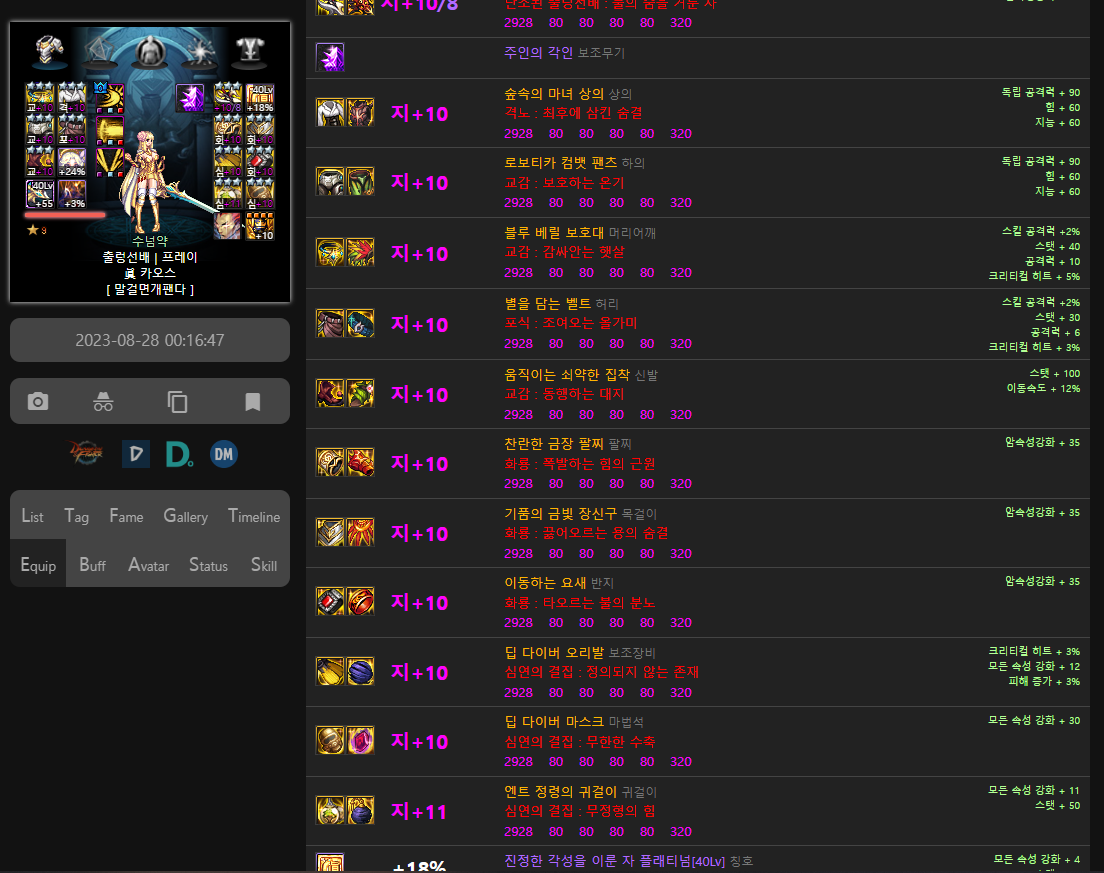Click the item name 블루 베릴 보호대
Image resolution: width=1104 pixels, height=873 pixels.
tap(554, 232)
